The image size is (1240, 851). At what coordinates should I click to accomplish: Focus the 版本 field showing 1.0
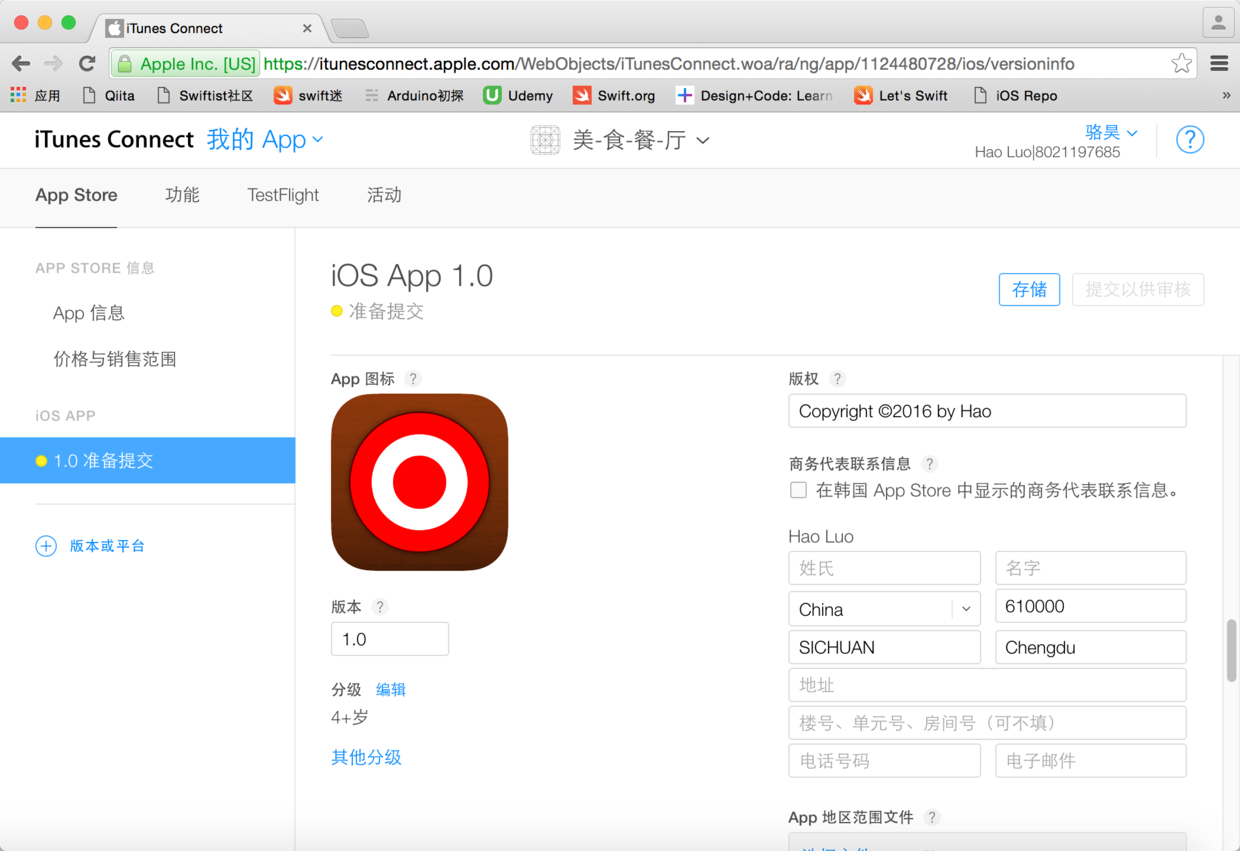pos(390,639)
